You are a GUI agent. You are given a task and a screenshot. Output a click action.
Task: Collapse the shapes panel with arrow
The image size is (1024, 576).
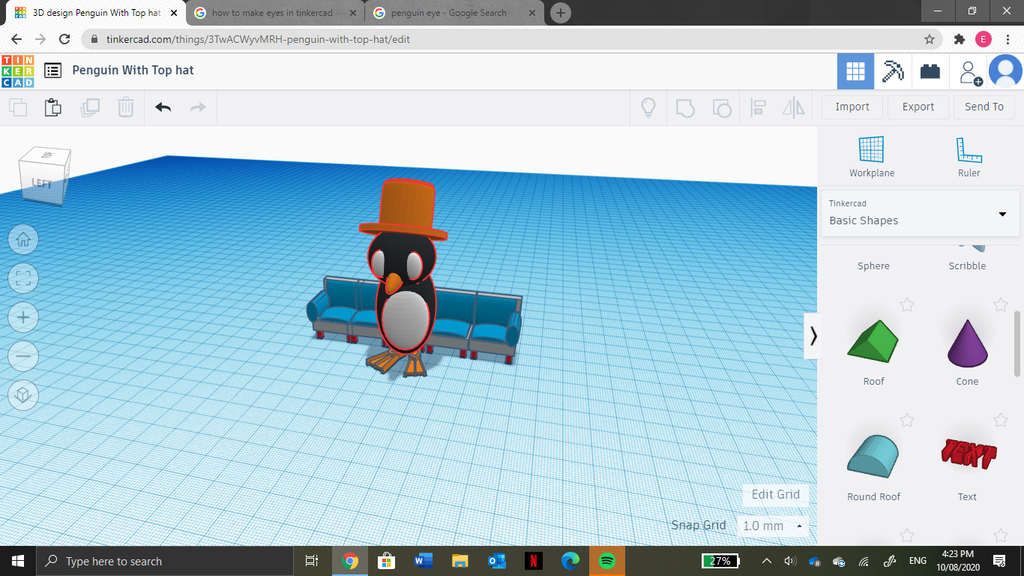point(812,336)
